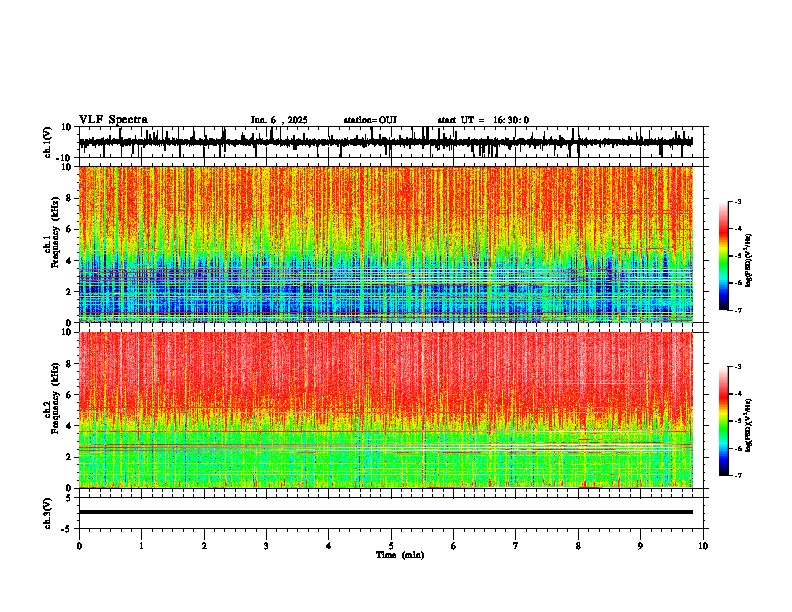Click time axis tick label "10"
Screen dimensions: 792x612
coord(703,546)
